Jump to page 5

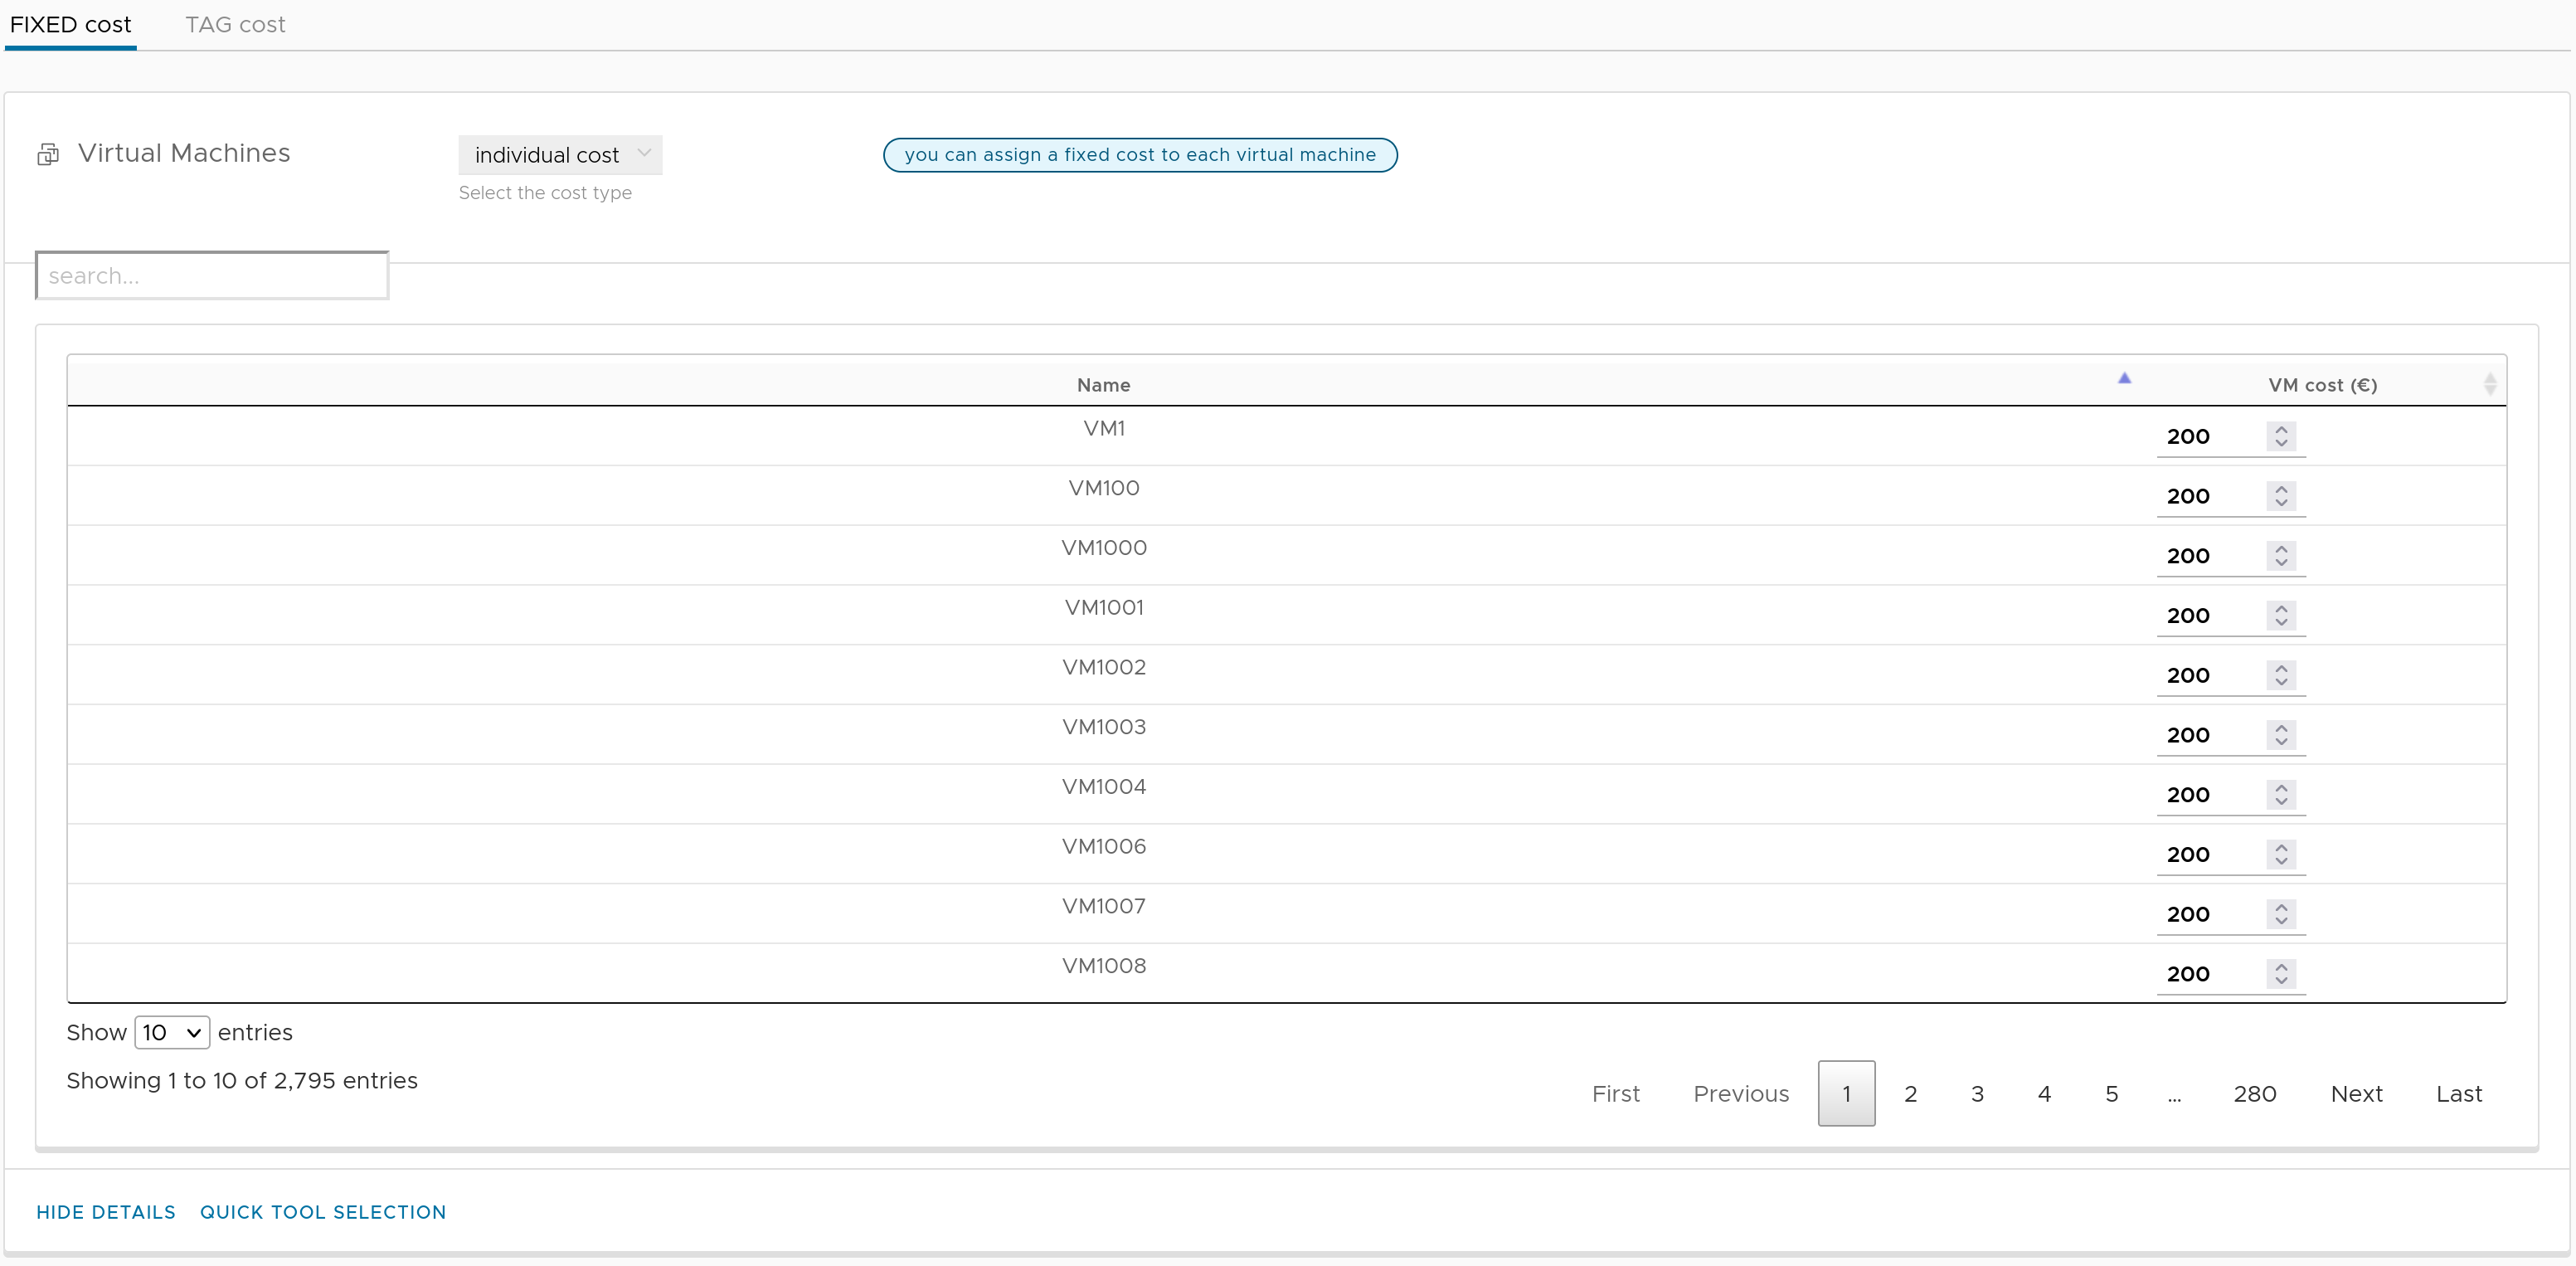coord(2111,1094)
